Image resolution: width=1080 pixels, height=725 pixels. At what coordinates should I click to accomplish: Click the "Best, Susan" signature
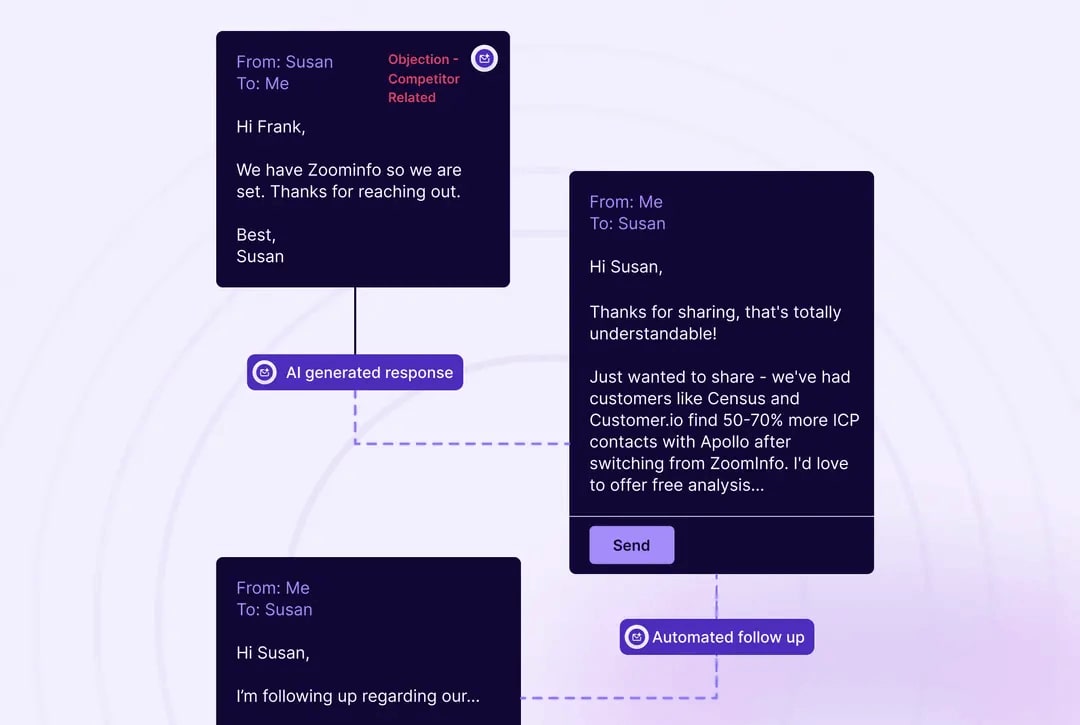click(x=260, y=246)
